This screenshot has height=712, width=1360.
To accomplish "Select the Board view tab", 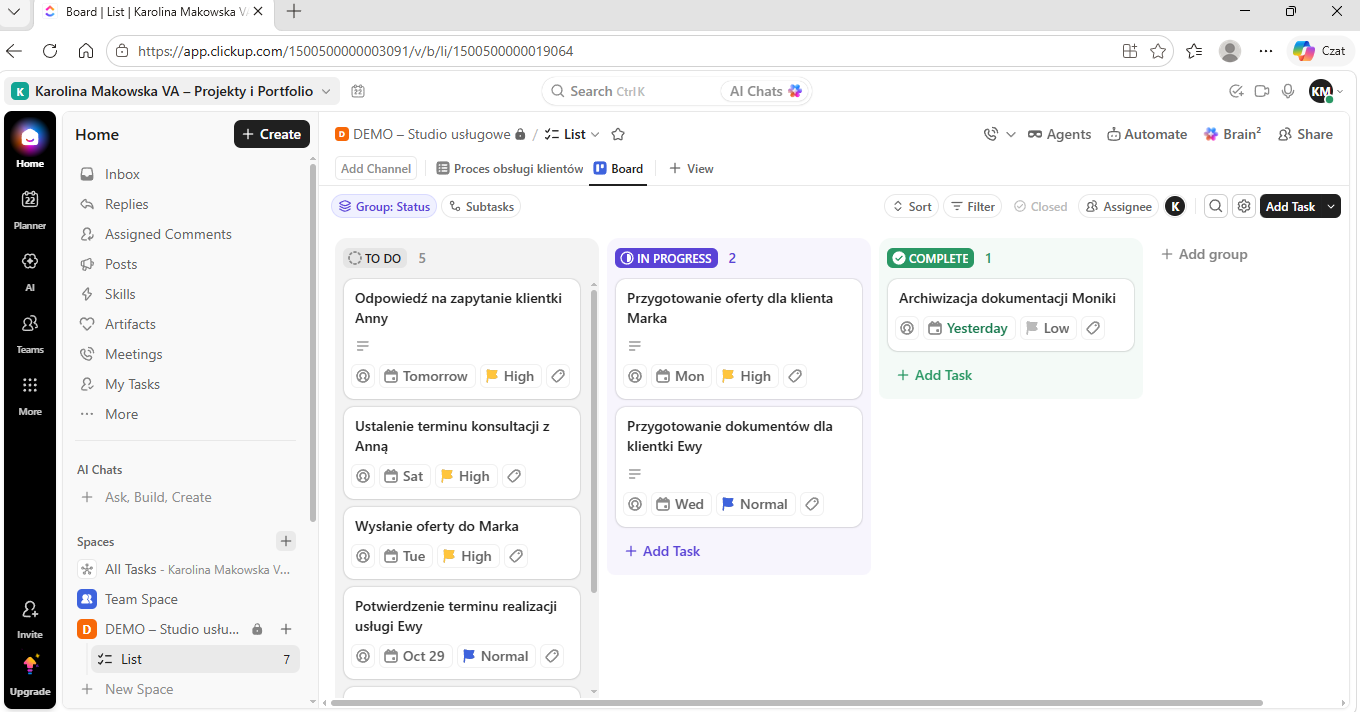I will coord(618,169).
